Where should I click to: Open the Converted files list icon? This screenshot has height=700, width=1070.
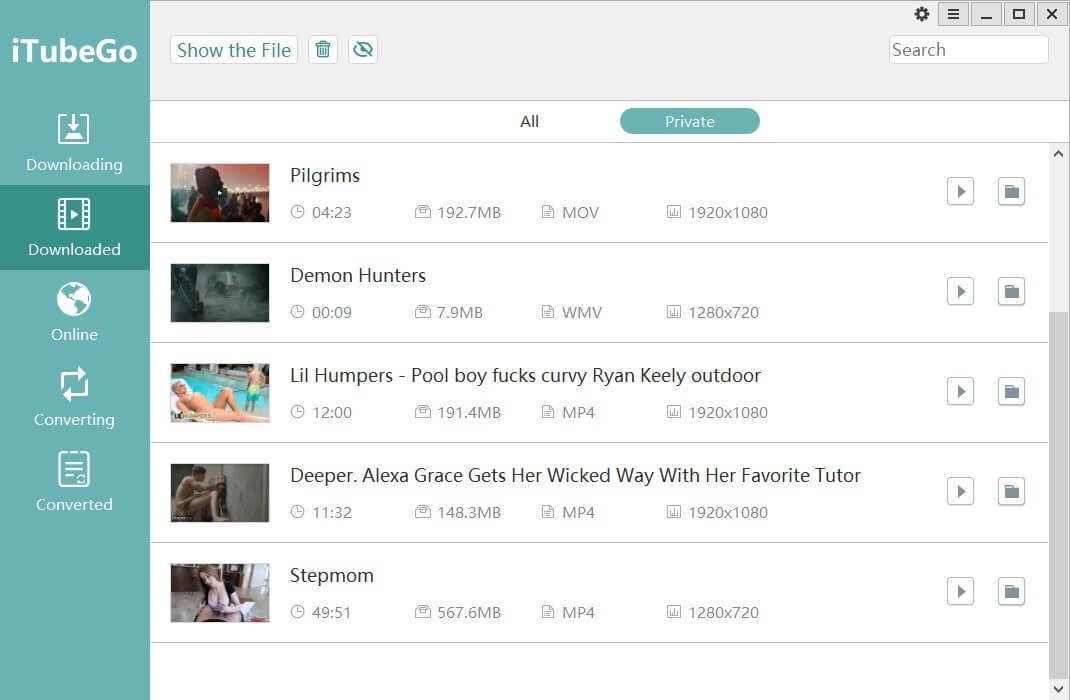coord(74,469)
